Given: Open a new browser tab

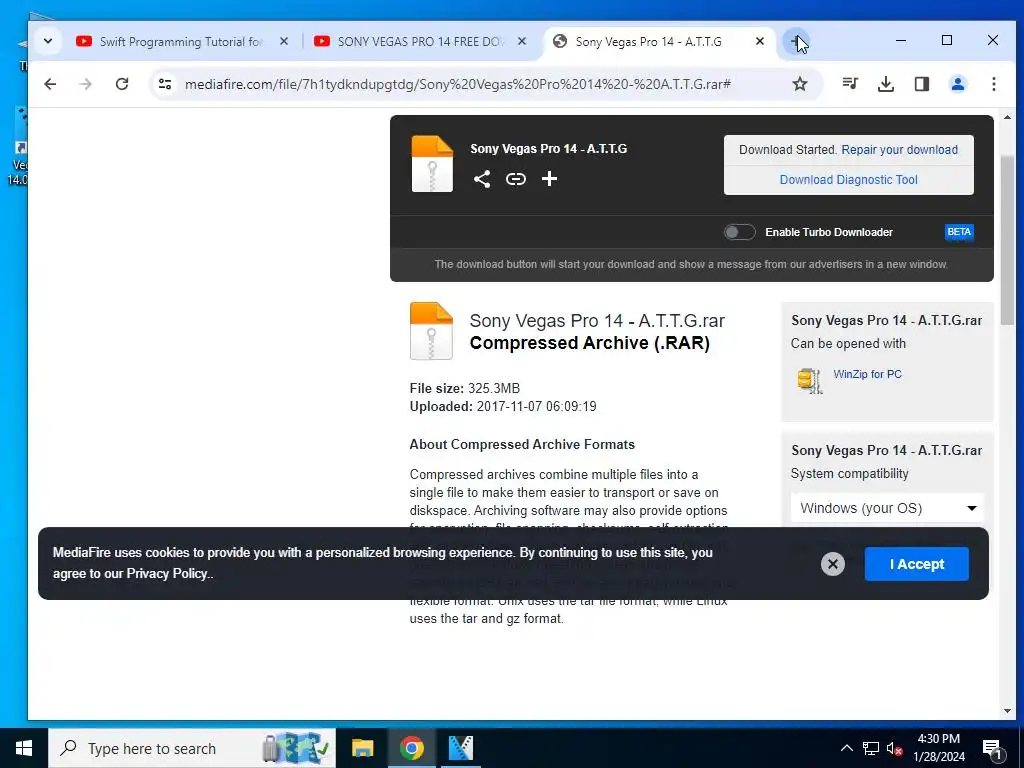Looking at the screenshot, I should (x=795, y=41).
